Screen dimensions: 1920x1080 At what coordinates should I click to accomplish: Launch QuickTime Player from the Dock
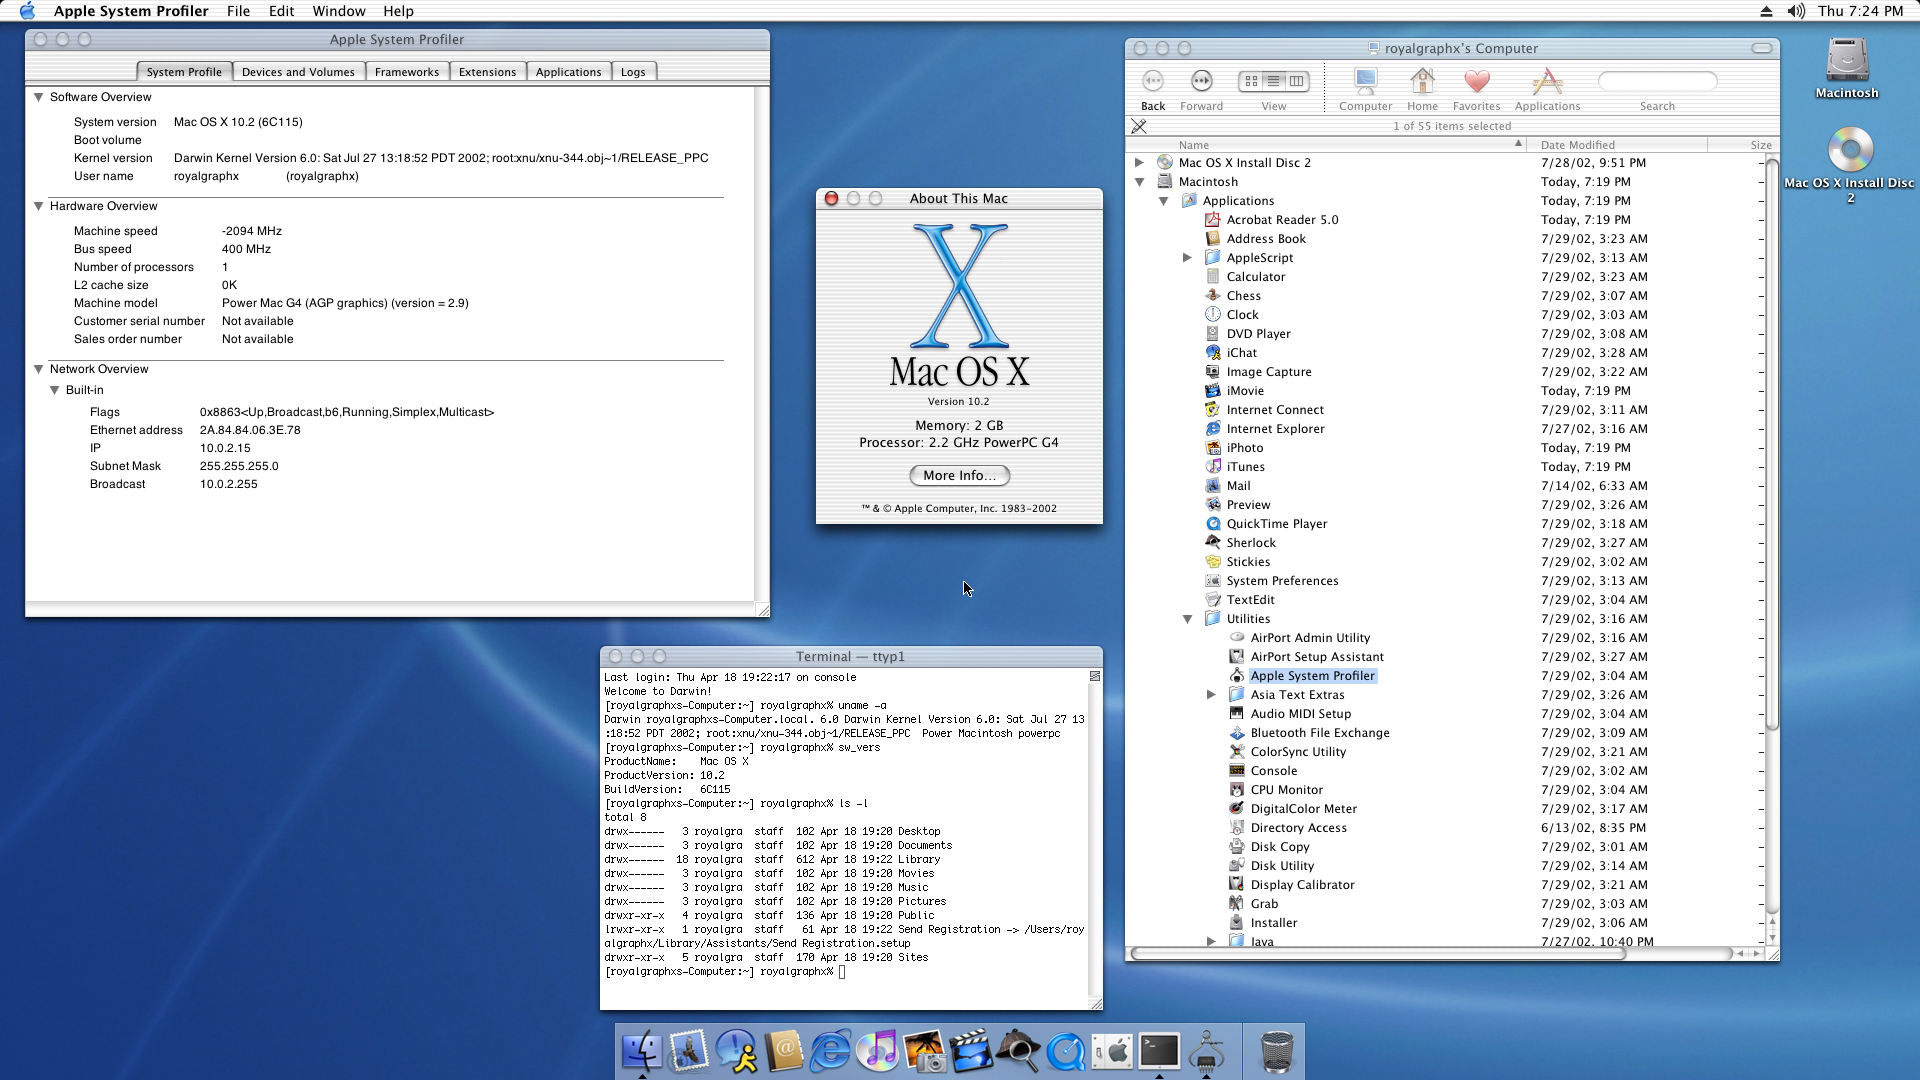click(1066, 1052)
